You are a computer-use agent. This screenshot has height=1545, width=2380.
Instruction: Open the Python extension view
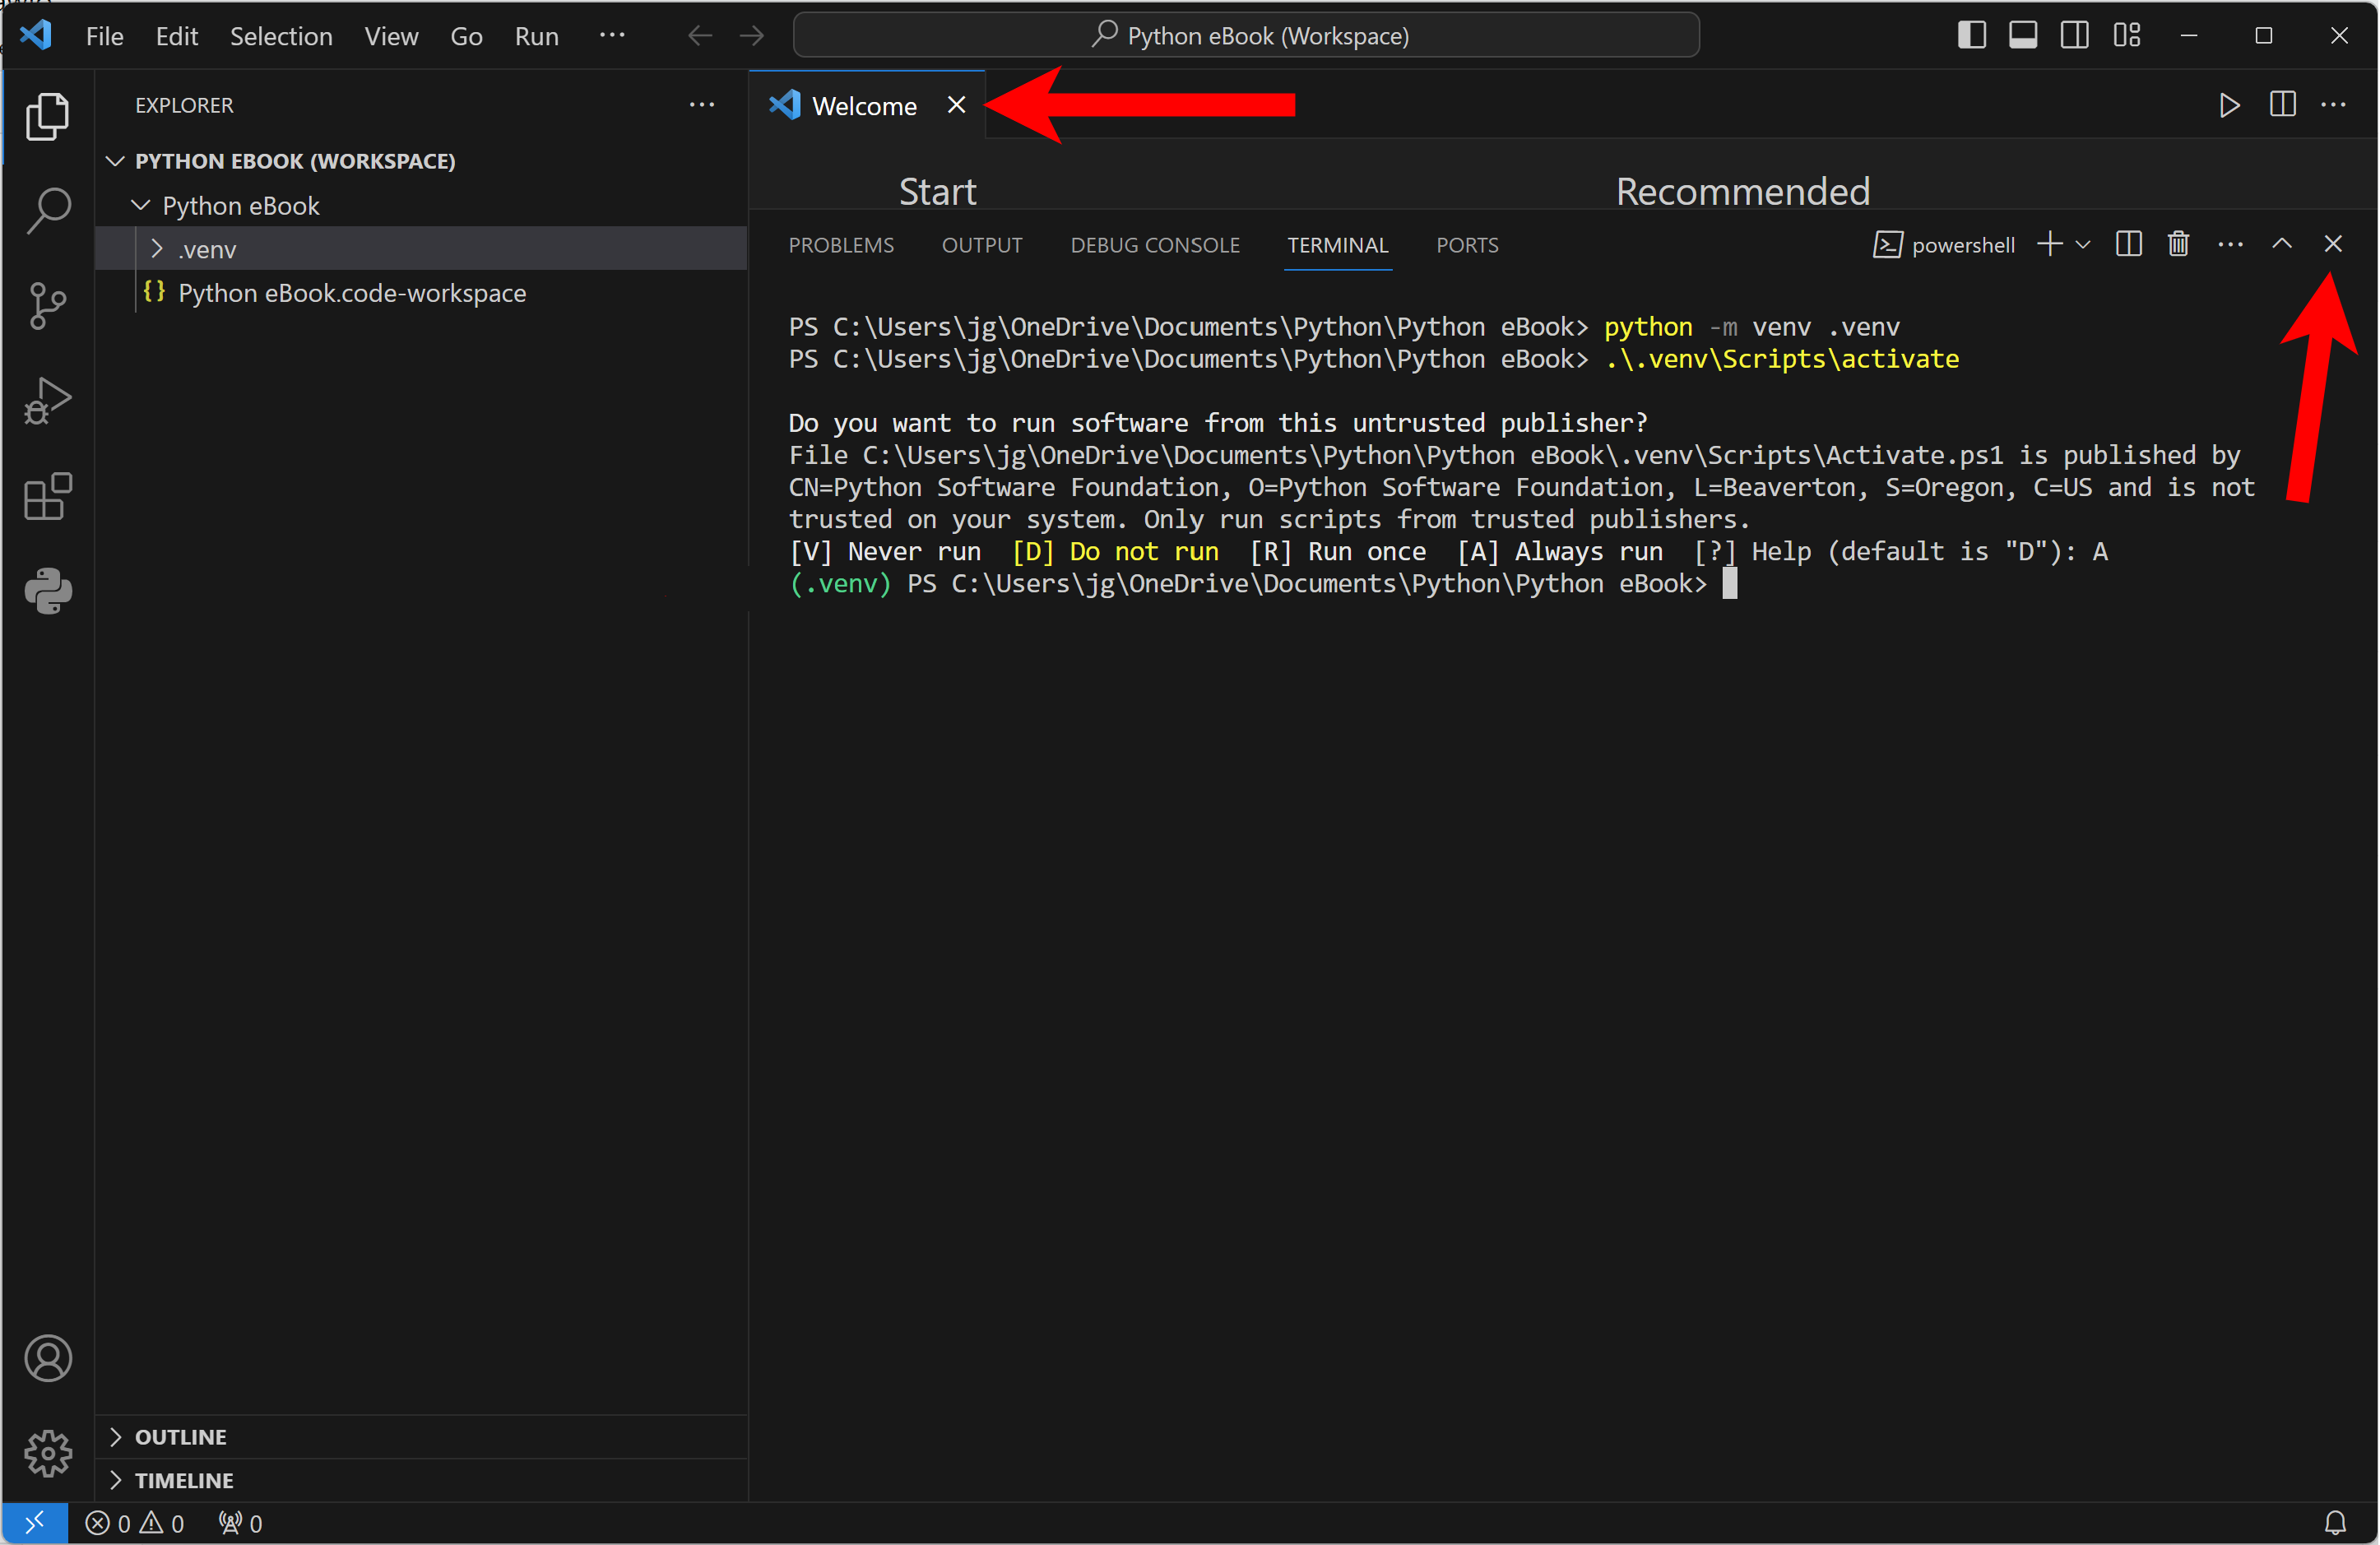[47, 591]
